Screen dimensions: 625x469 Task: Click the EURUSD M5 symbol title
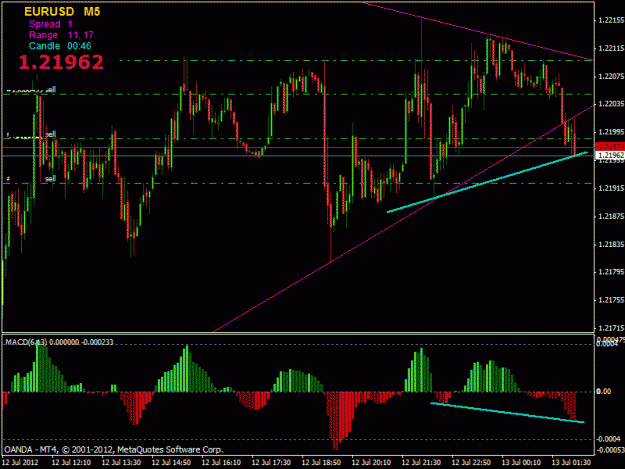click(62, 12)
